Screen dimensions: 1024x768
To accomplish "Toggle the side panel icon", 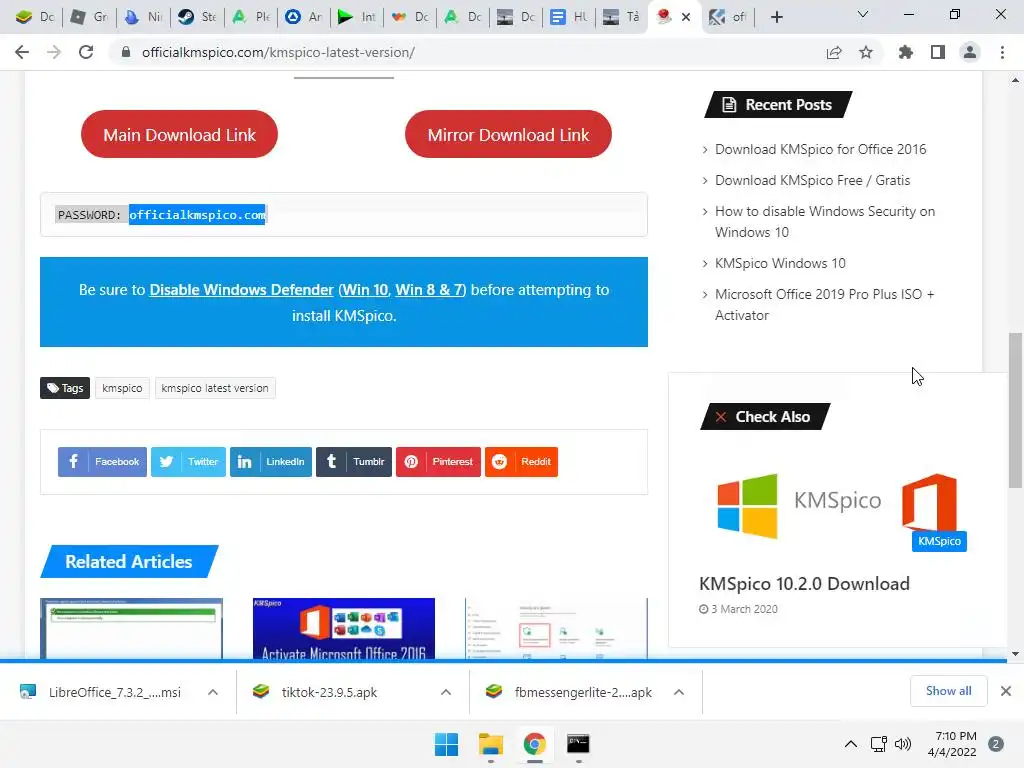I will point(938,52).
